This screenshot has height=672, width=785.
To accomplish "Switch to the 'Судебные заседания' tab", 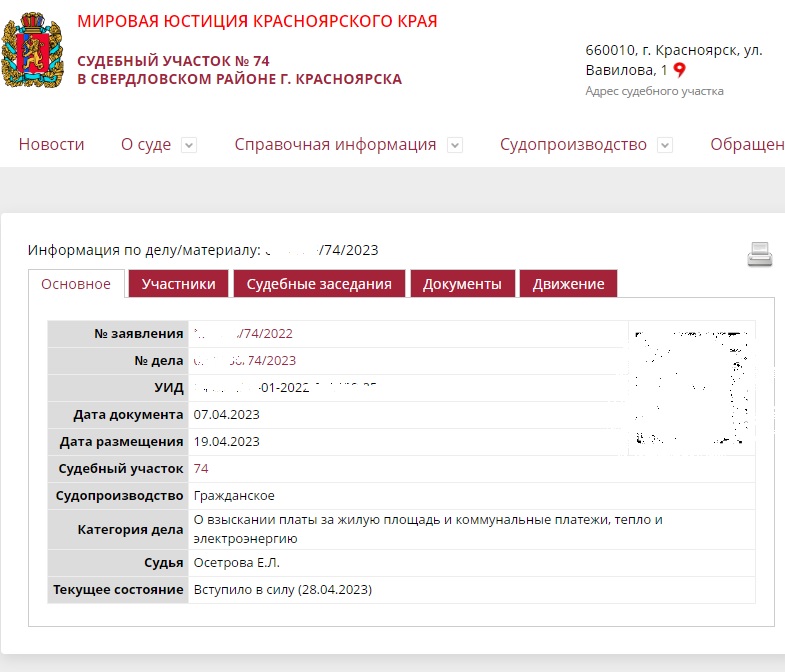I will [x=319, y=284].
